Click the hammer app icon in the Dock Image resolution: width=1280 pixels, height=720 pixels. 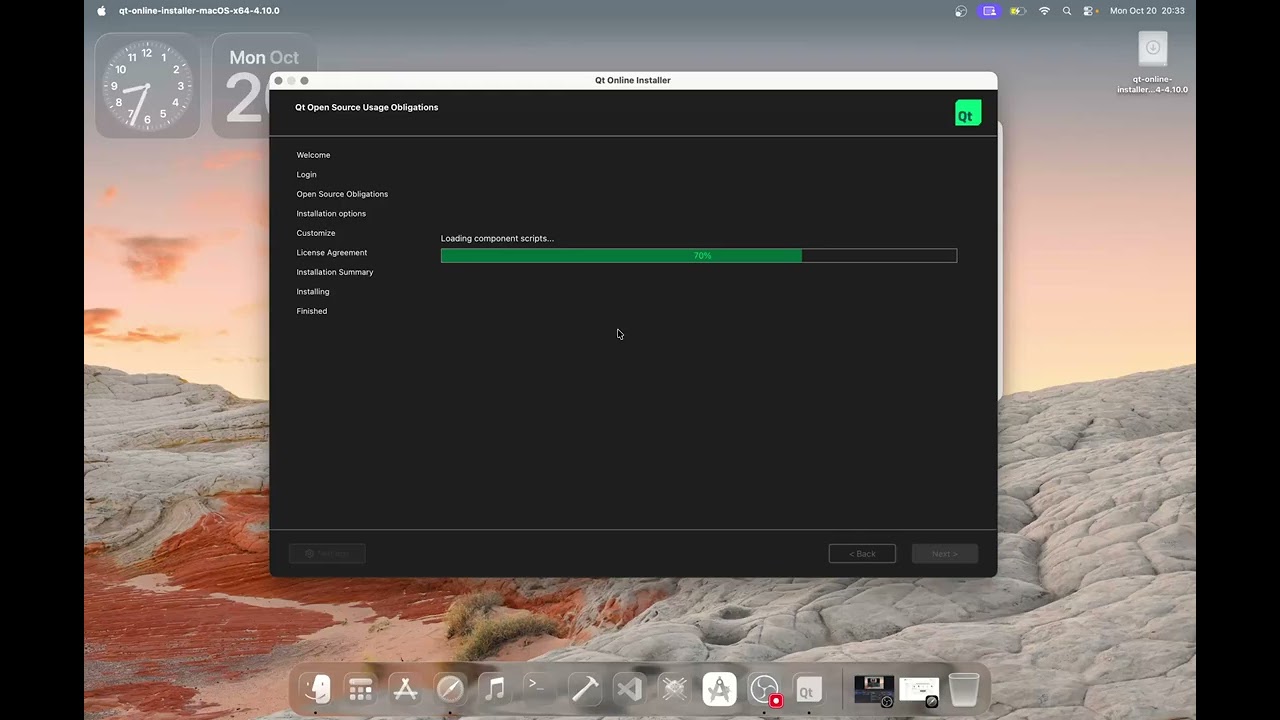coord(584,689)
